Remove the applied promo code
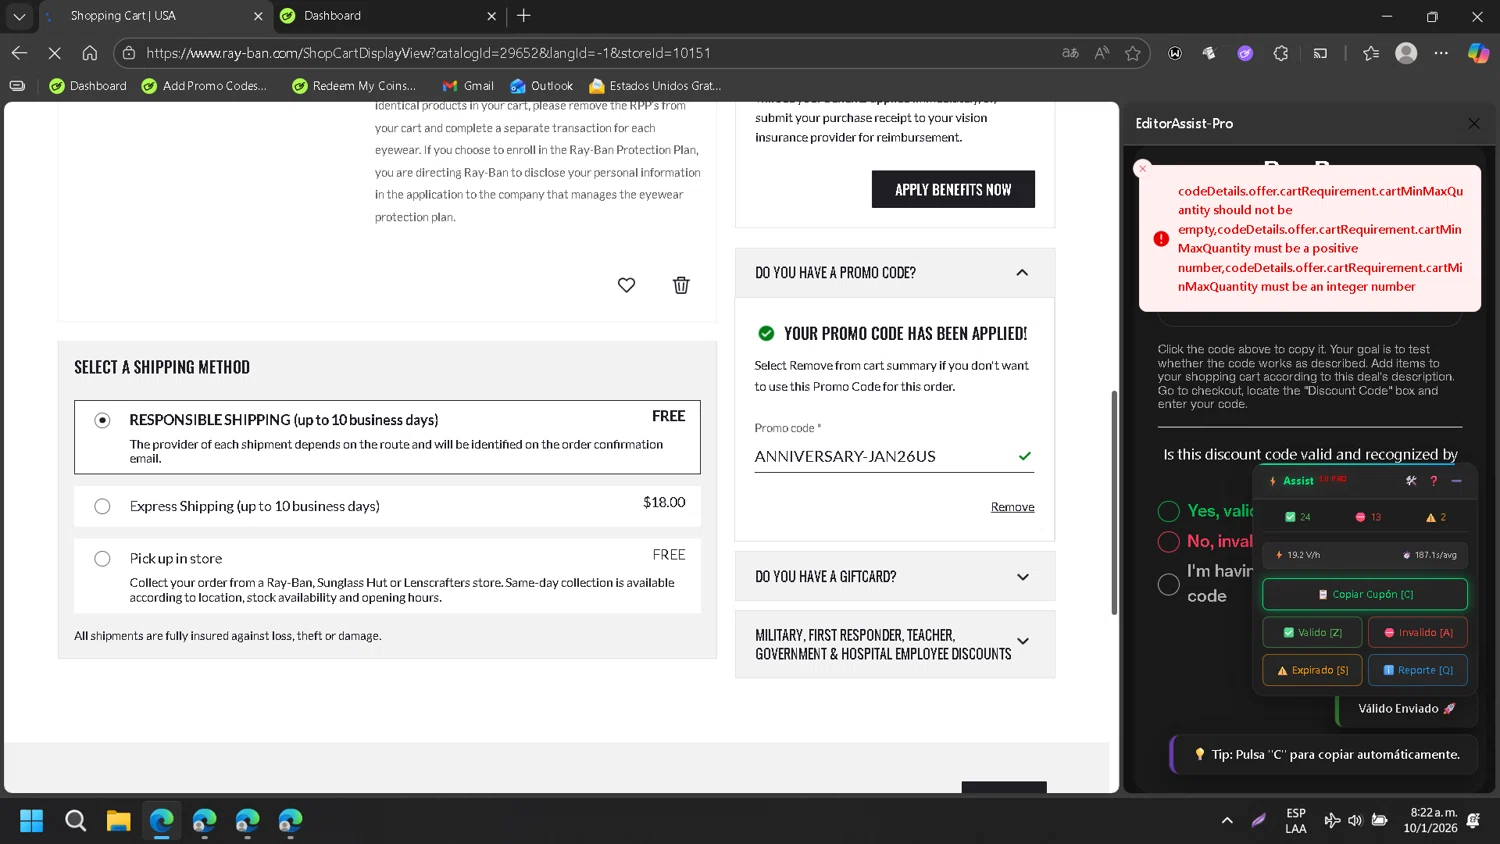Image resolution: width=1500 pixels, height=844 pixels. (1012, 507)
